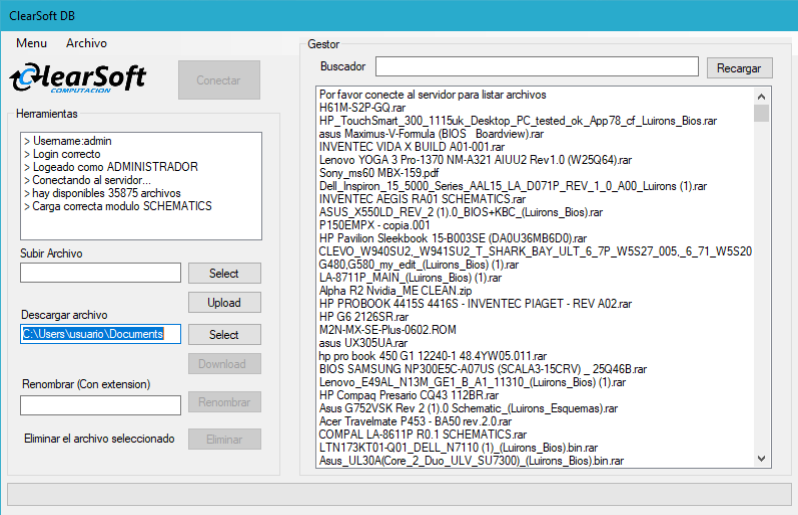Click log line 'Login correcto'
This screenshot has height=515, width=798.
pos(62,154)
